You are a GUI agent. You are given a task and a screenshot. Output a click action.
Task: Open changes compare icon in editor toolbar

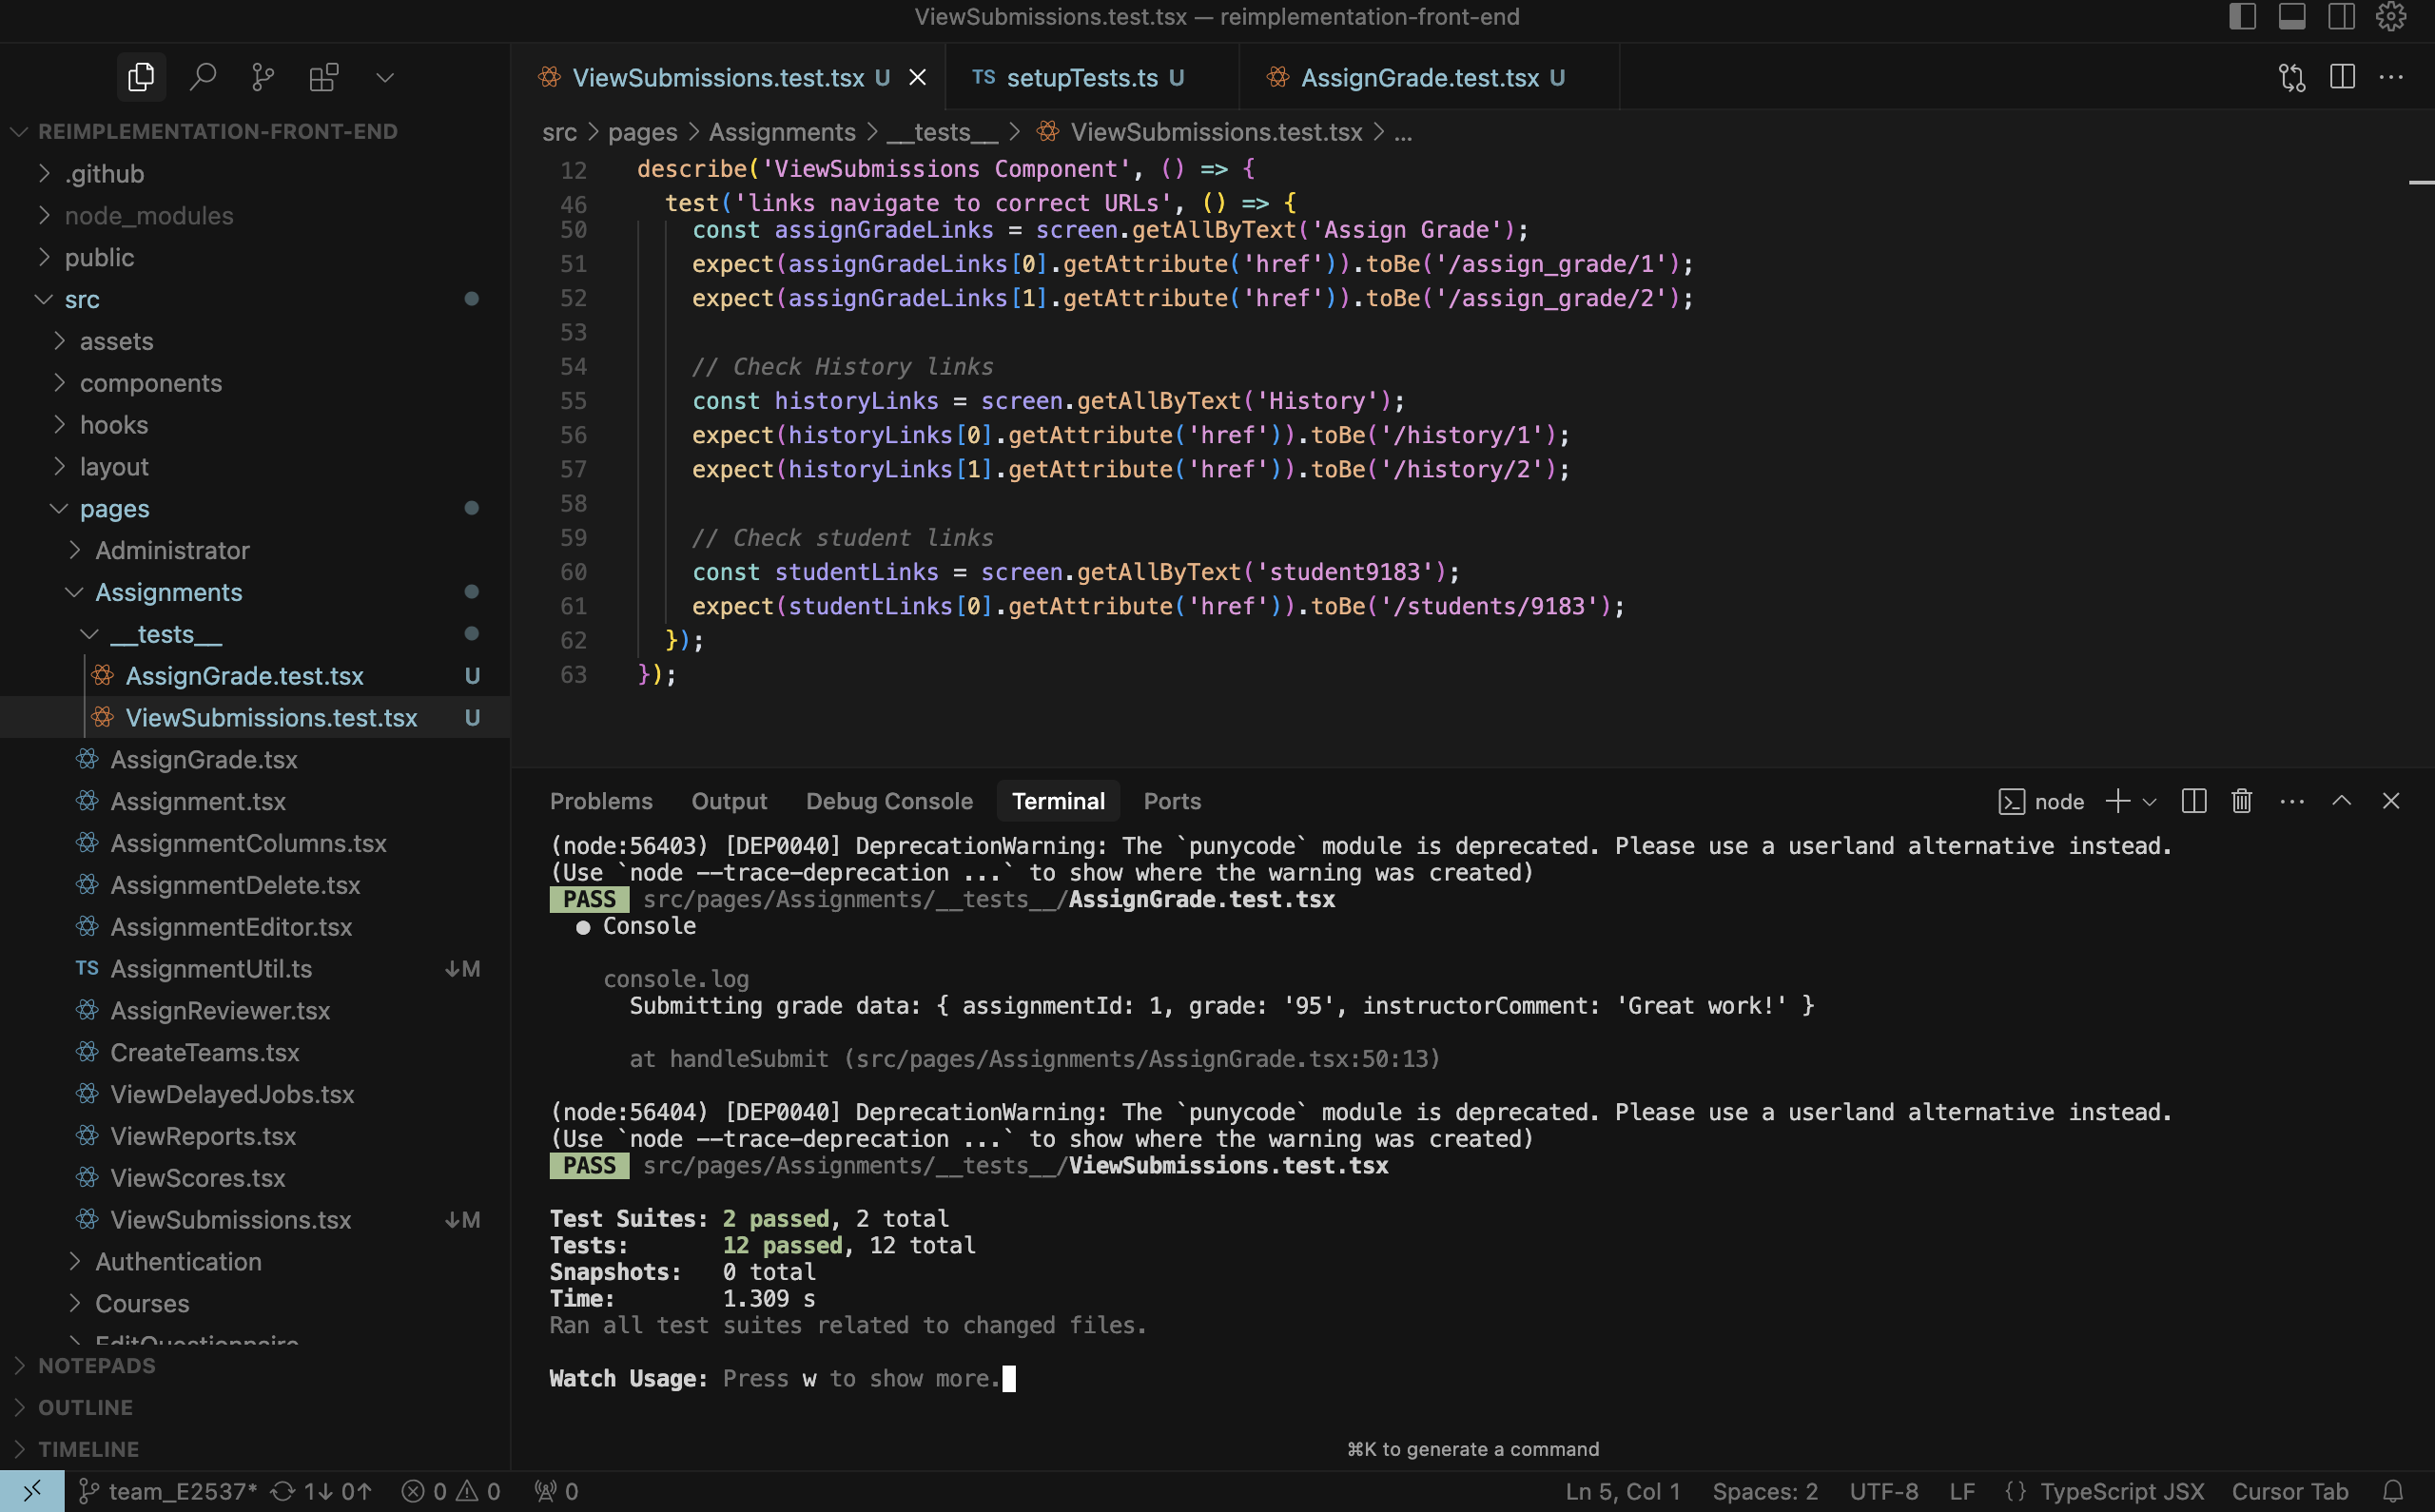[2291, 77]
